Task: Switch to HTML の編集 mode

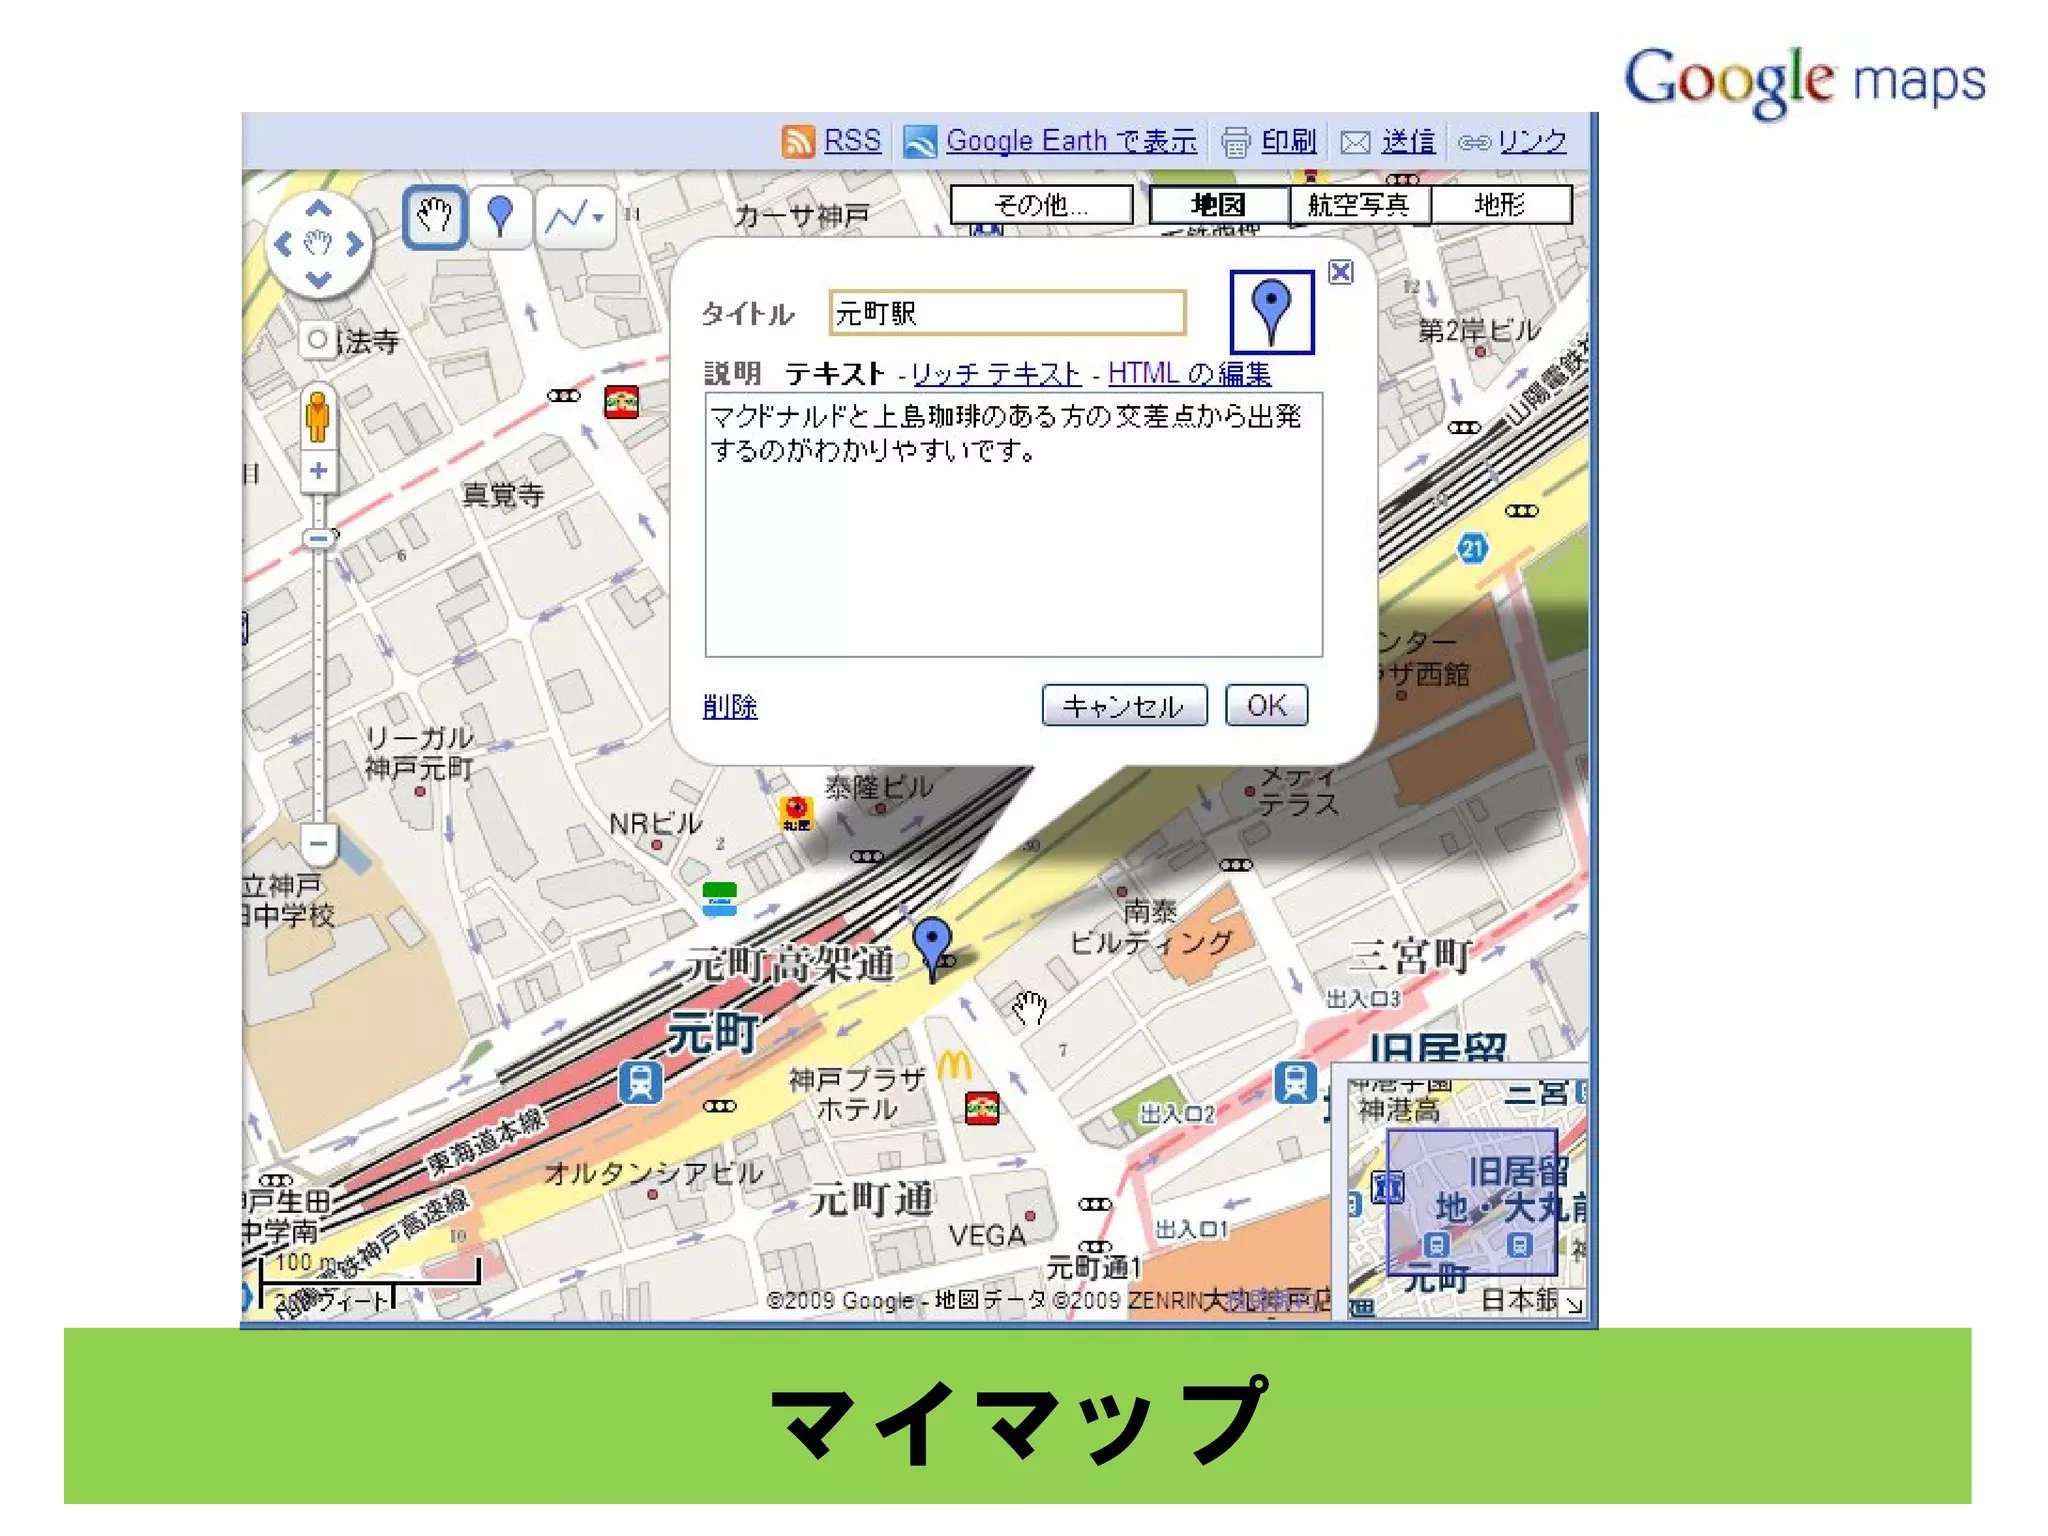Action: [1190, 374]
